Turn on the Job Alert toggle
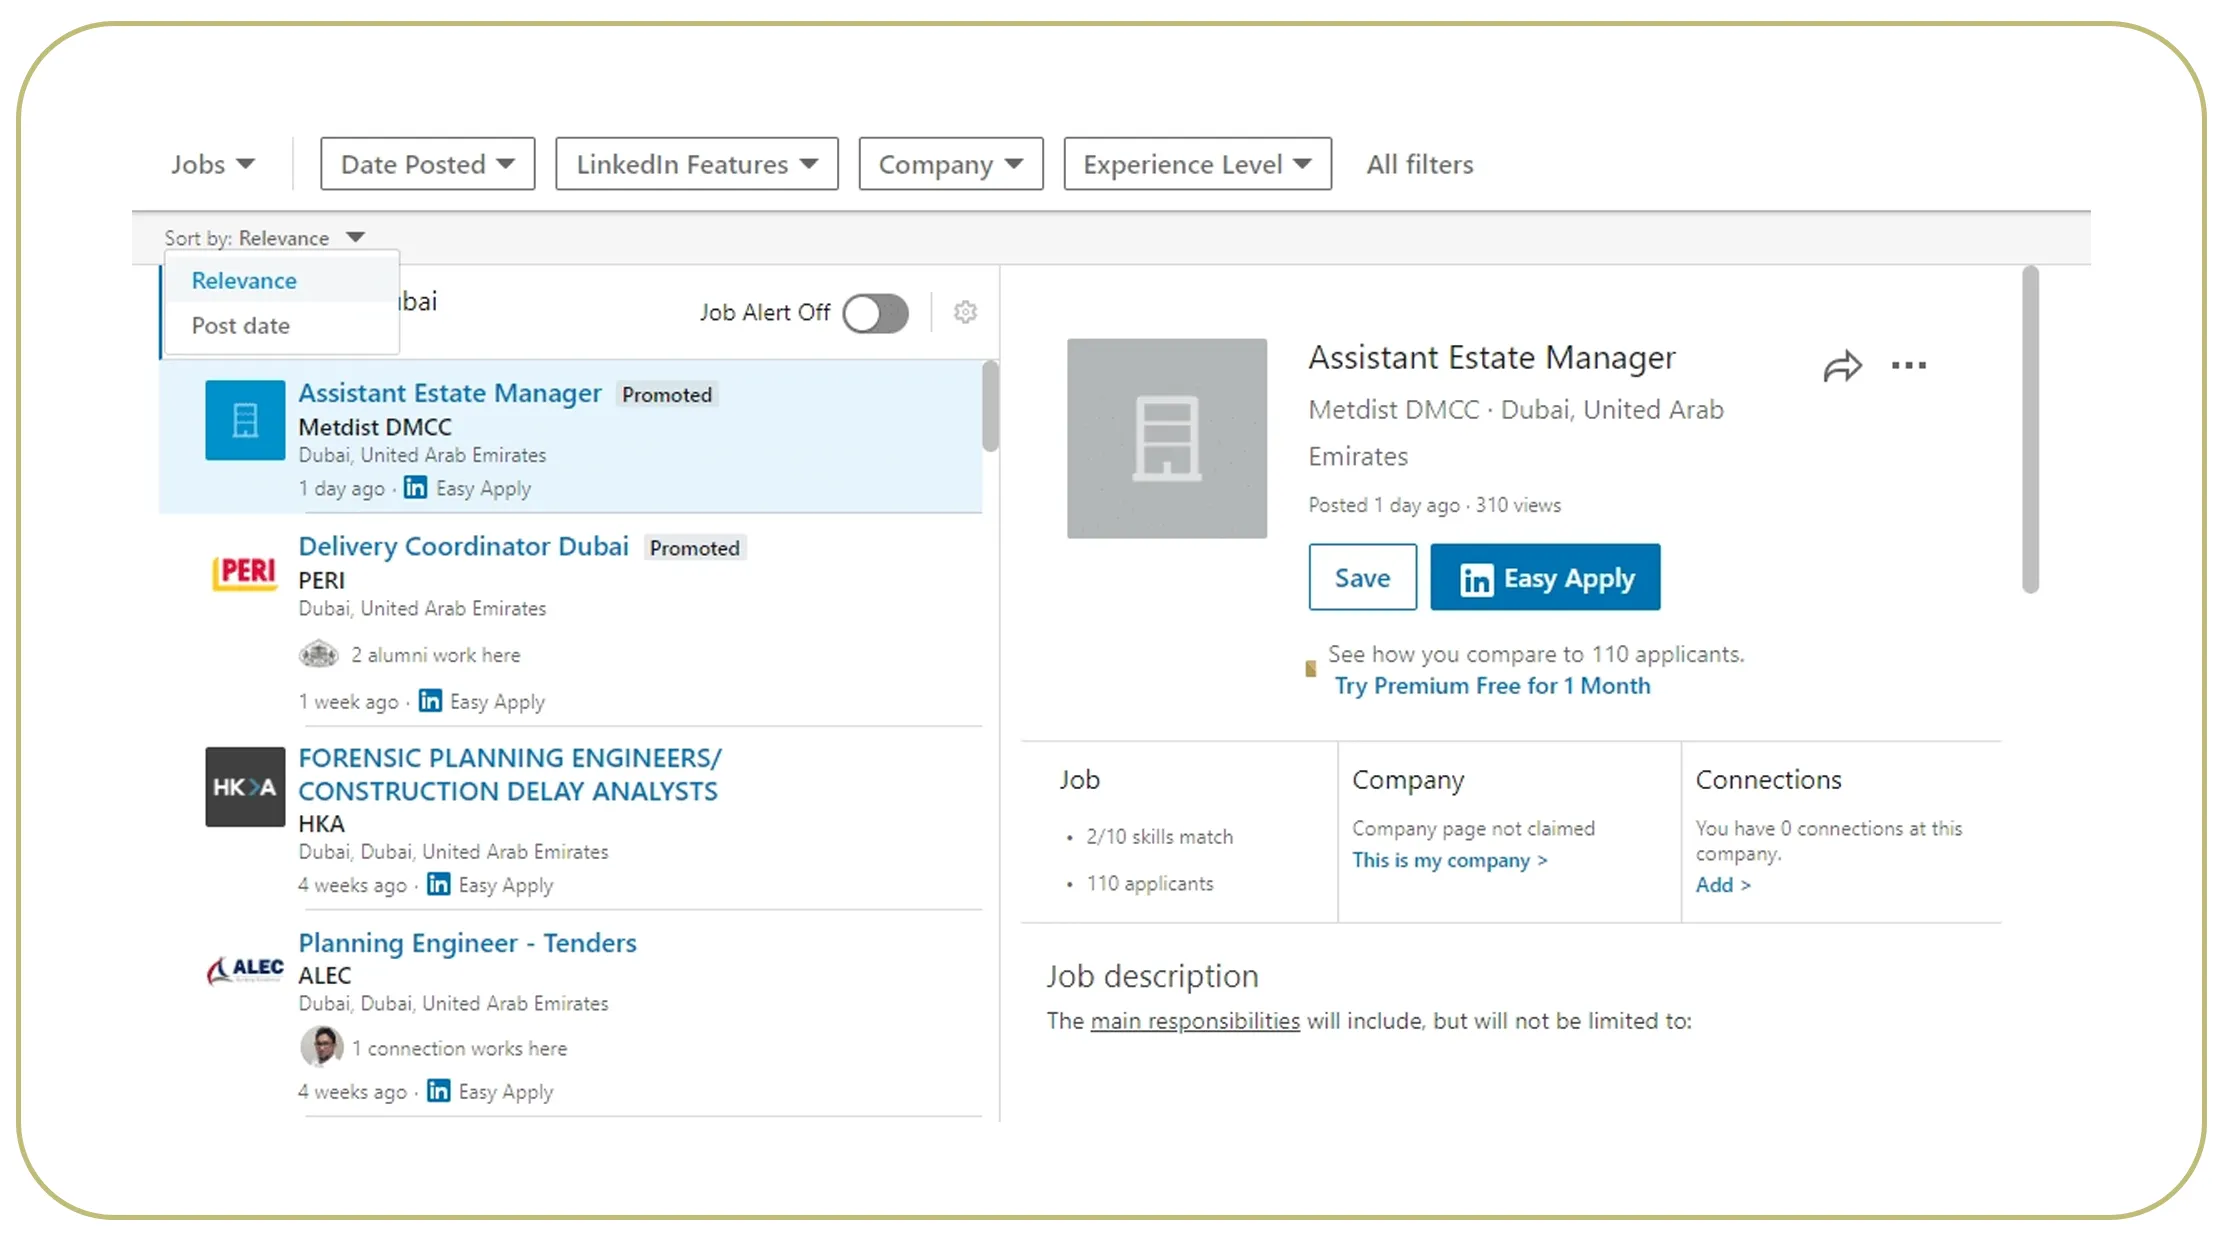The width and height of the screenshot is (2223, 1240). tap(875, 313)
